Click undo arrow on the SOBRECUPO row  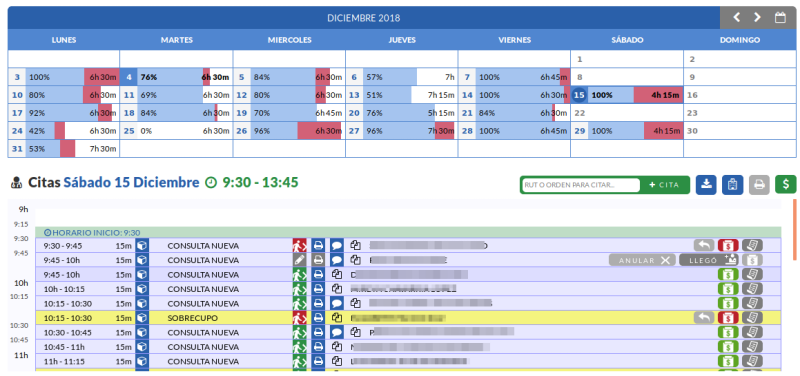pyautogui.click(x=704, y=317)
